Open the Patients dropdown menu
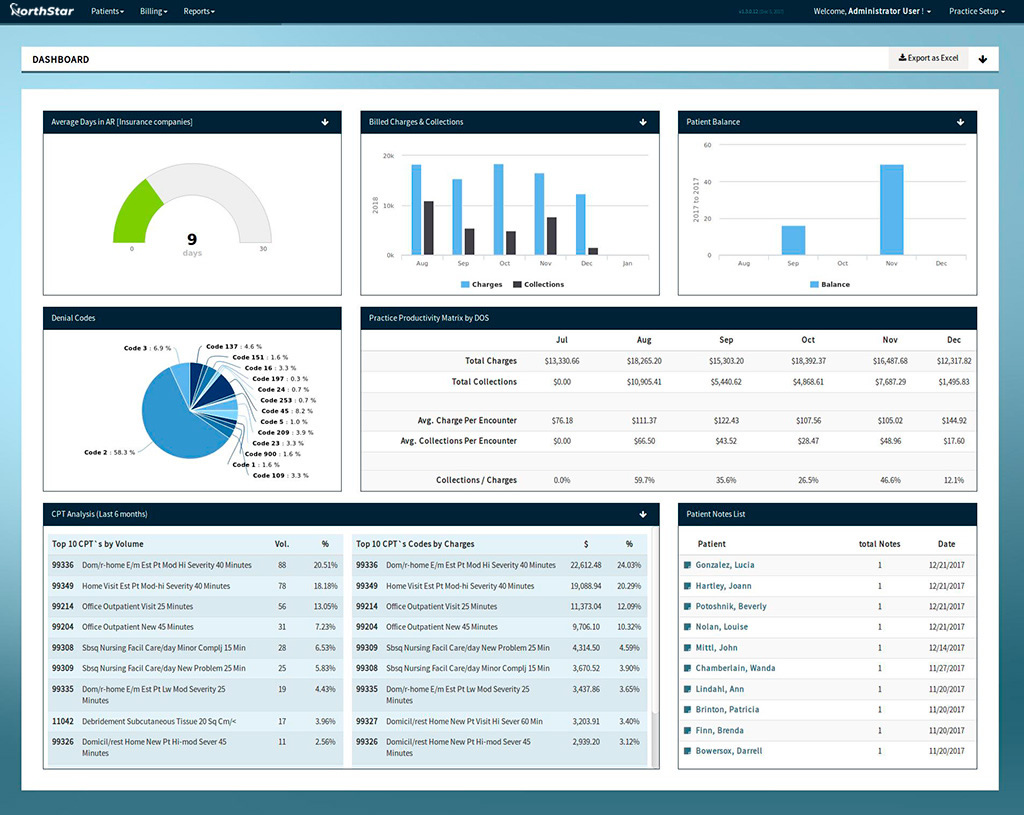The width and height of the screenshot is (1024, 815). 107,11
